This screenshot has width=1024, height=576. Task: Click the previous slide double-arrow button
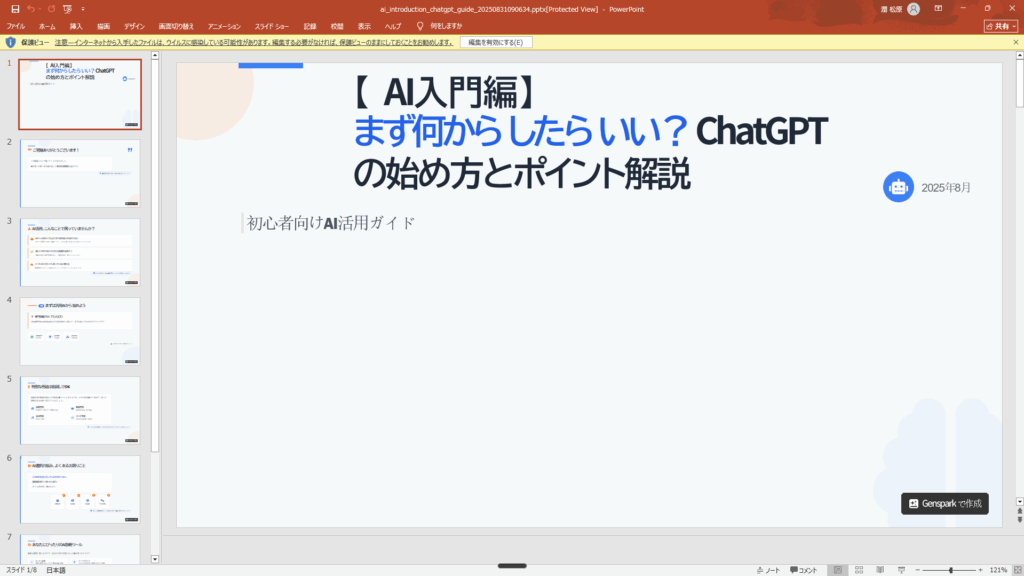pos(1019,511)
